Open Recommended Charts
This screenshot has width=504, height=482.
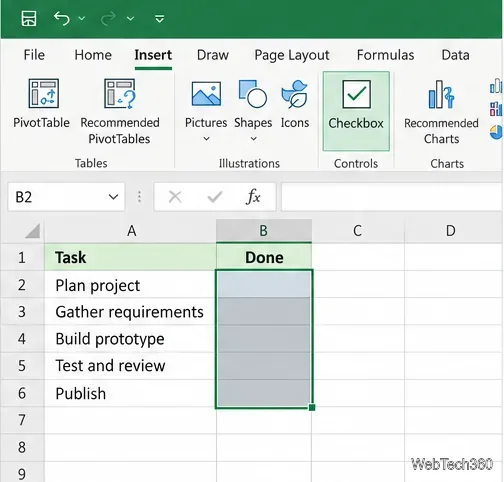(x=441, y=112)
